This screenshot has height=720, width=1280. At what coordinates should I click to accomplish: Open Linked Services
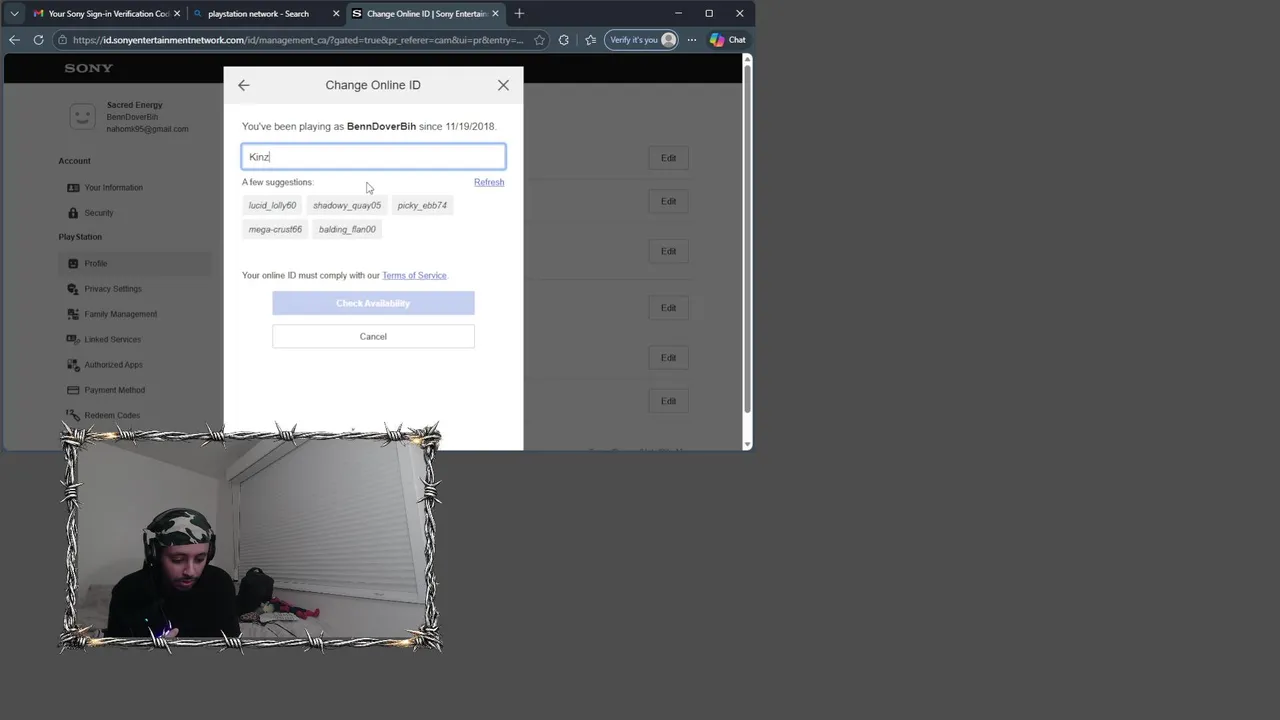[x=112, y=339]
